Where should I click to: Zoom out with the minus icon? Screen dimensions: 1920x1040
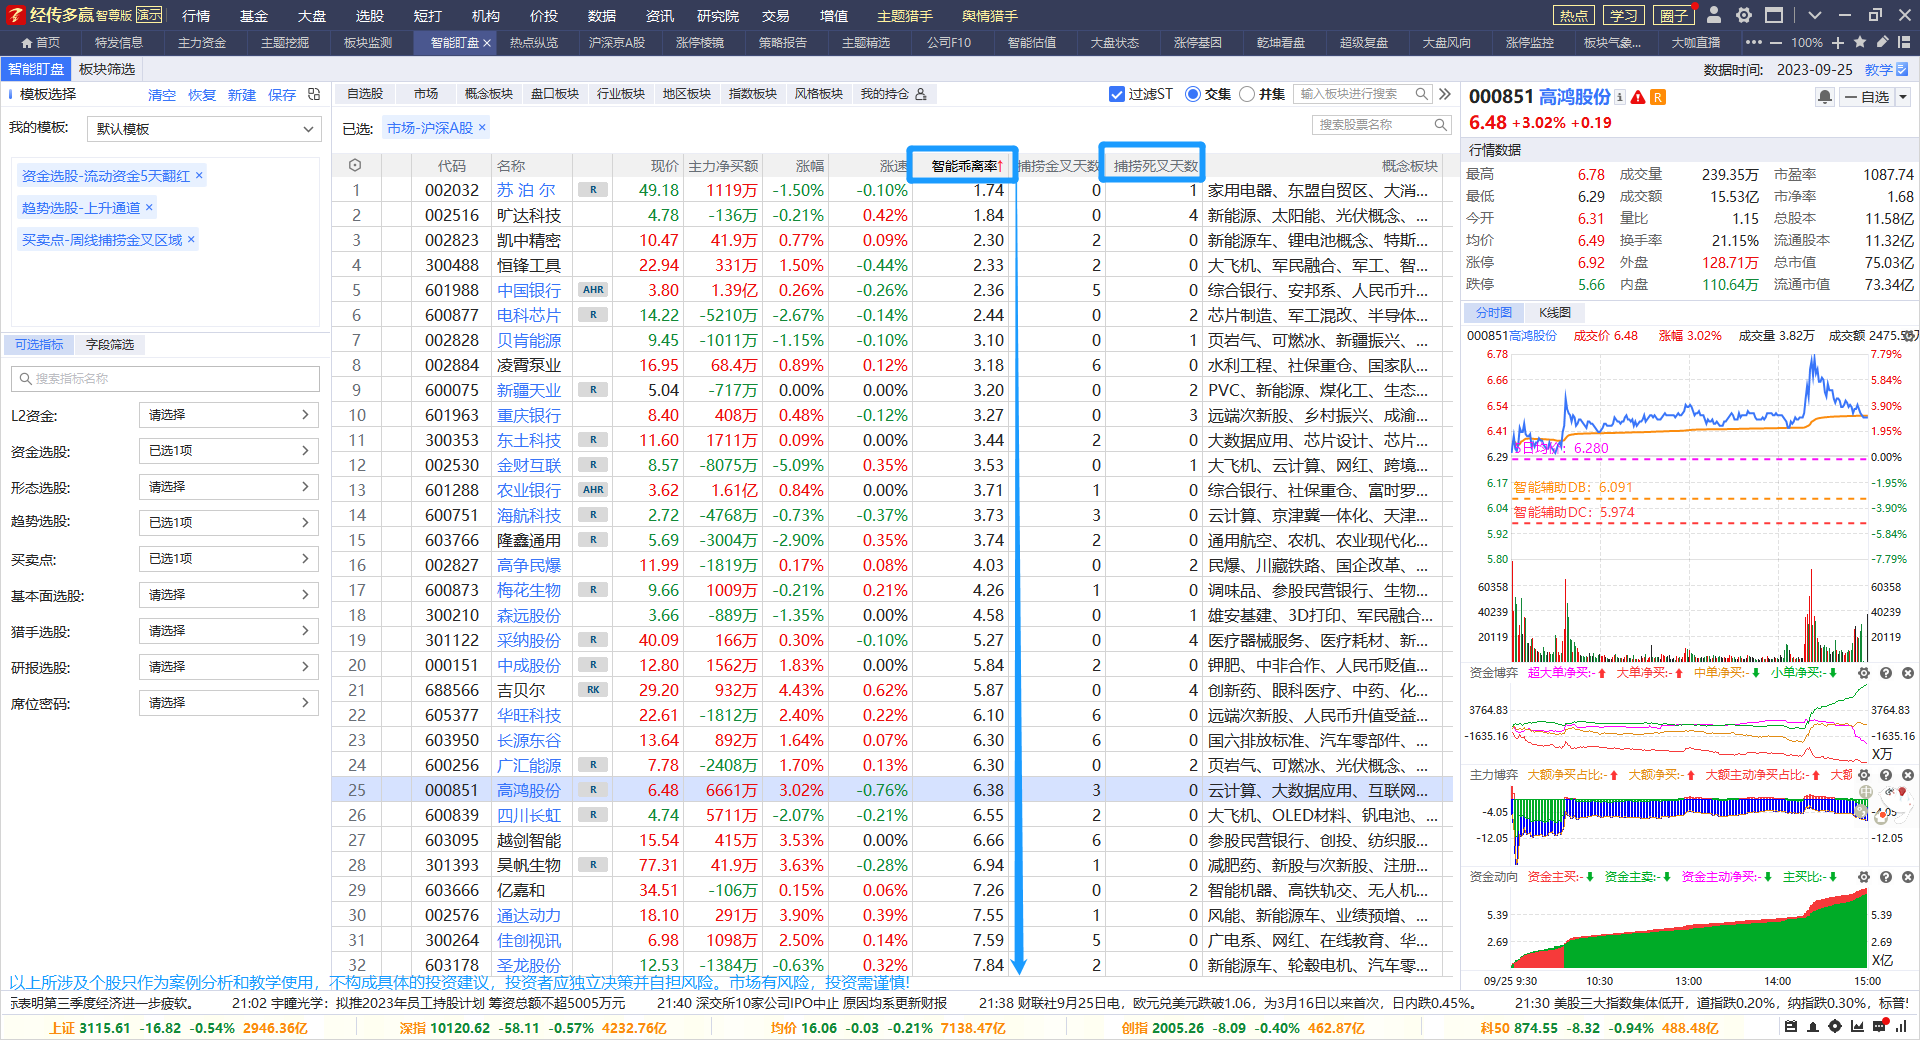pyautogui.click(x=1776, y=43)
